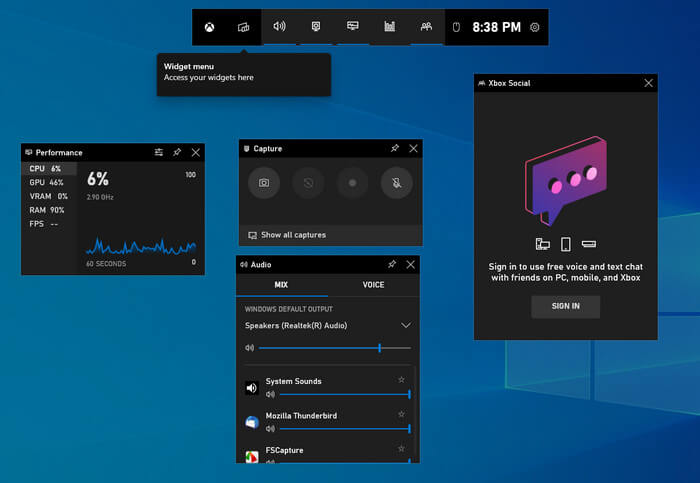This screenshot has height=483, width=700.
Task: Switch to the VOICE tab
Action: coord(373,285)
